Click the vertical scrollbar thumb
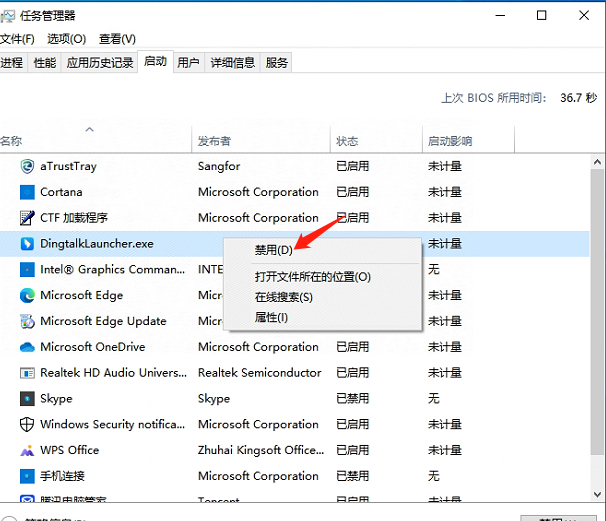 (597, 312)
